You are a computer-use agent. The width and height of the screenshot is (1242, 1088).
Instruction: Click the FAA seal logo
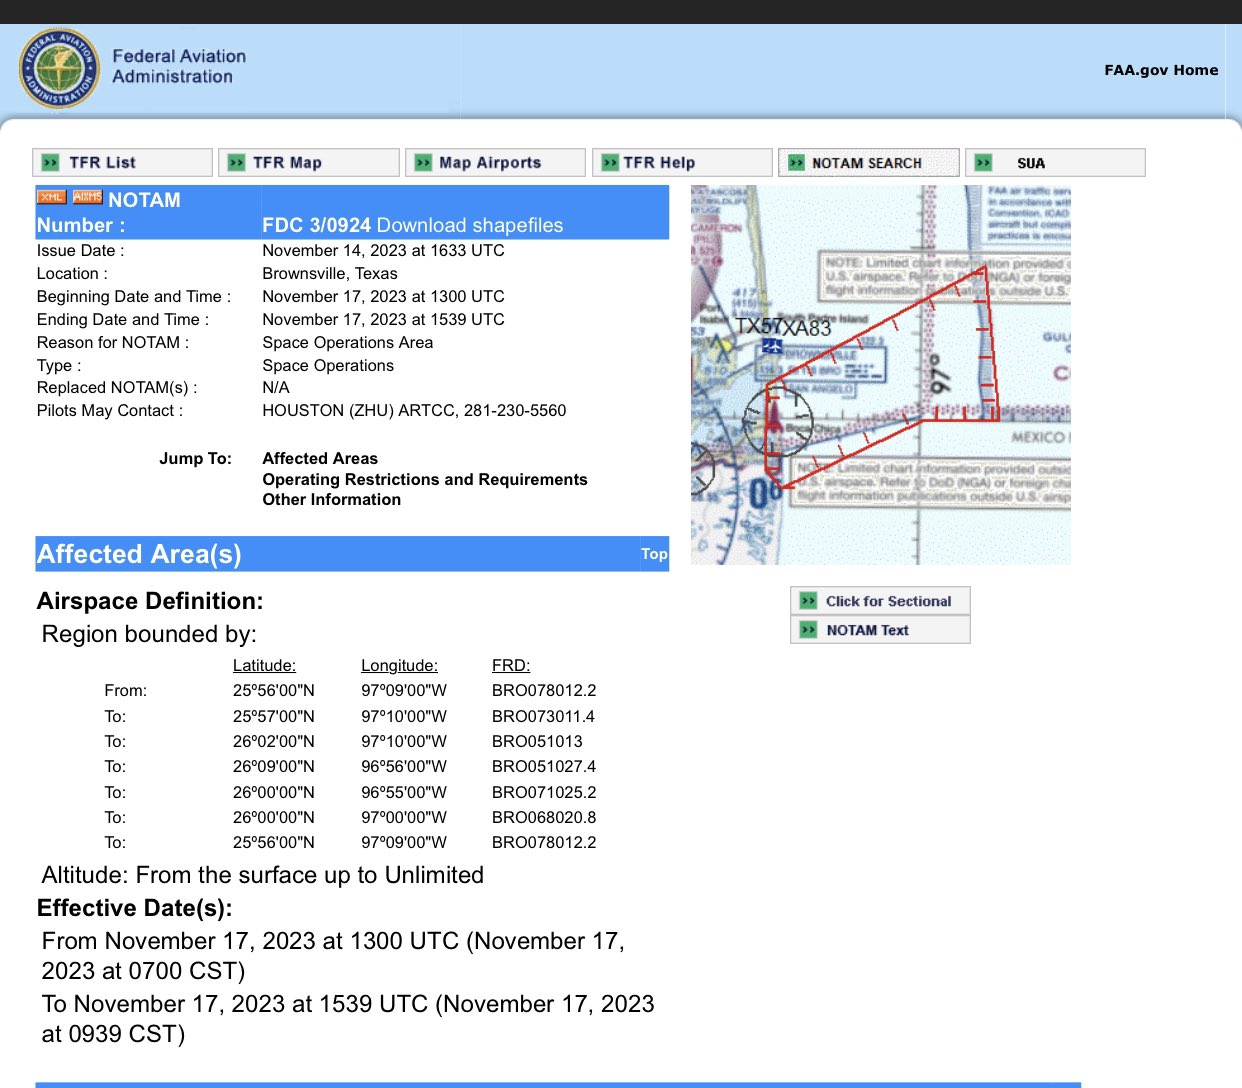pos(60,68)
